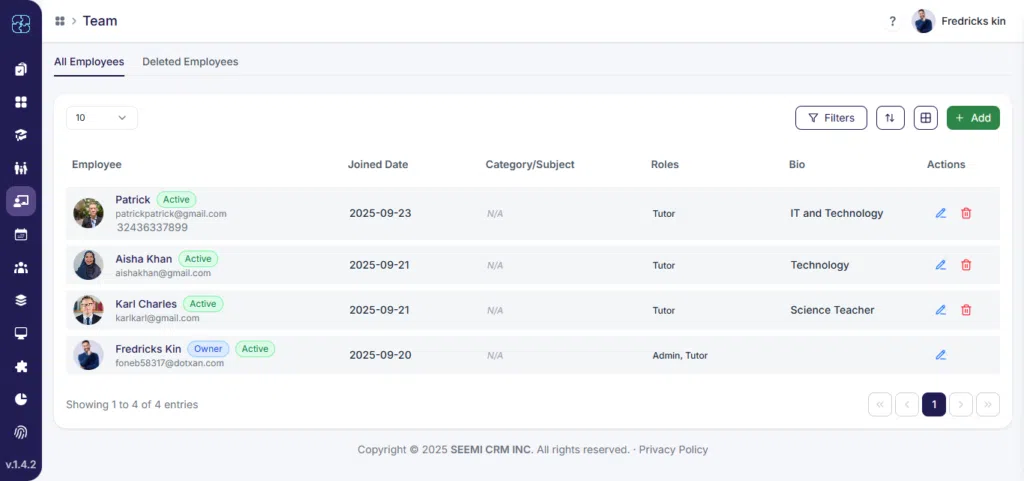1024x481 pixels.
Task: Click the Owner badge on Fredricks Kin
Action: click(x=208, y=349)
